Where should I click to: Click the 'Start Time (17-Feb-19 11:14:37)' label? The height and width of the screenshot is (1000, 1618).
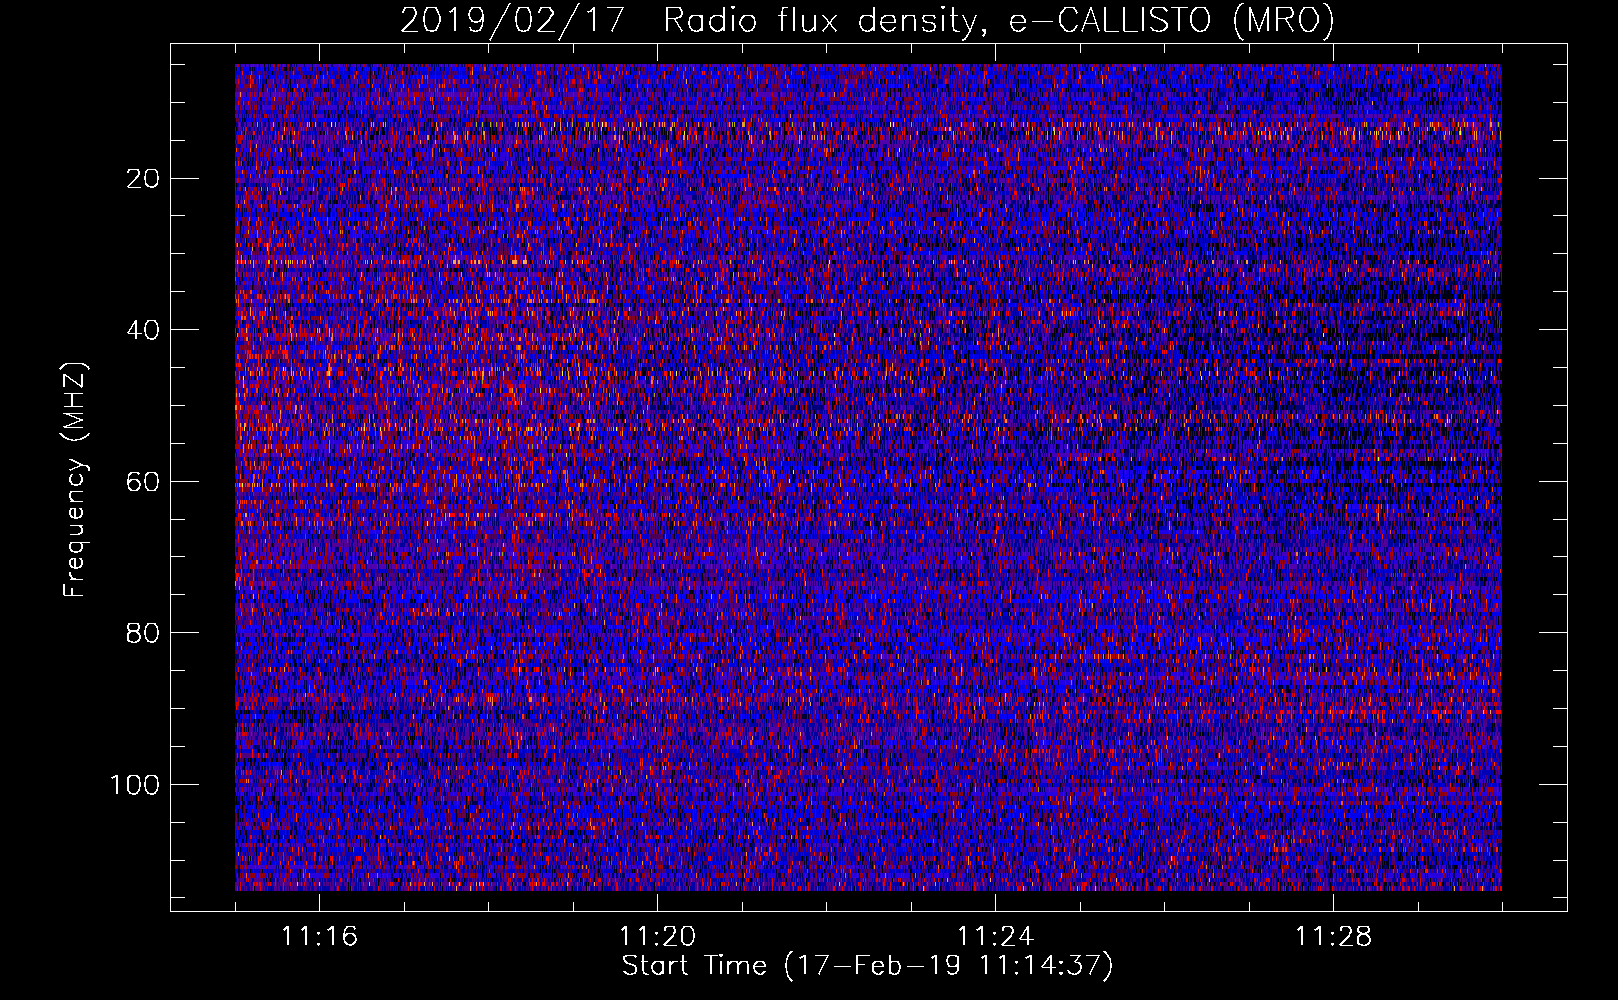867,966
